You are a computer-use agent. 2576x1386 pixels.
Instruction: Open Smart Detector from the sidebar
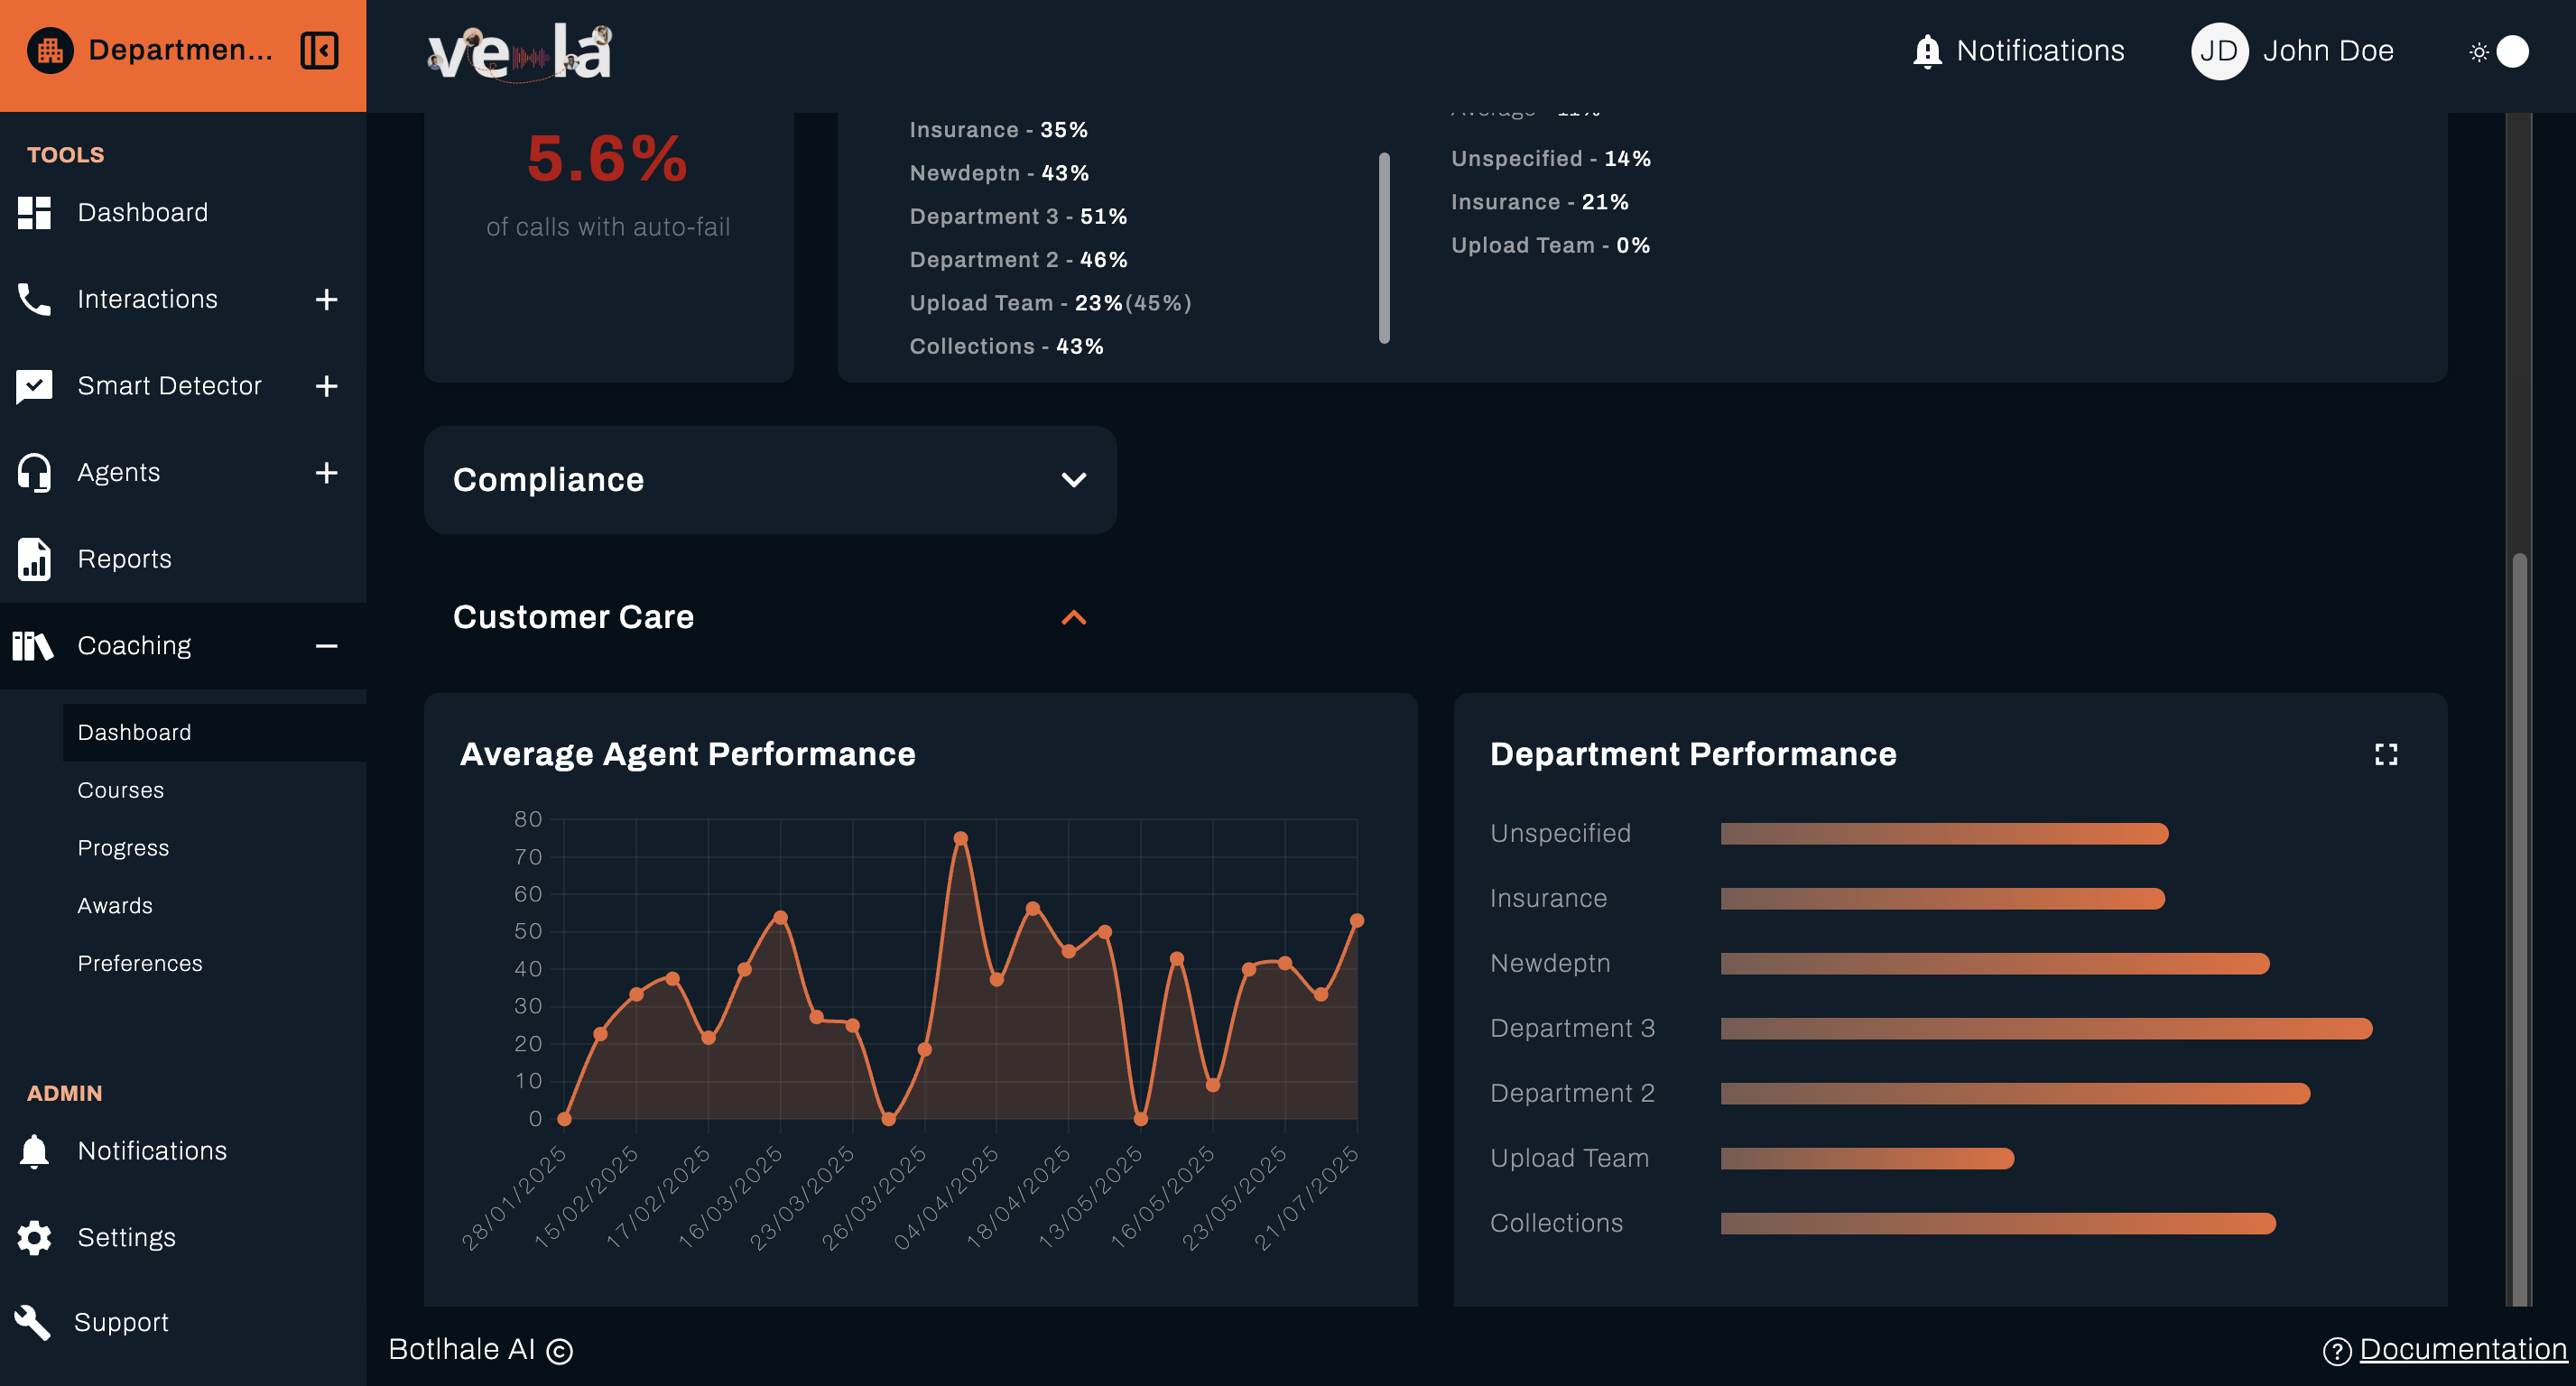tap(170, 385)
